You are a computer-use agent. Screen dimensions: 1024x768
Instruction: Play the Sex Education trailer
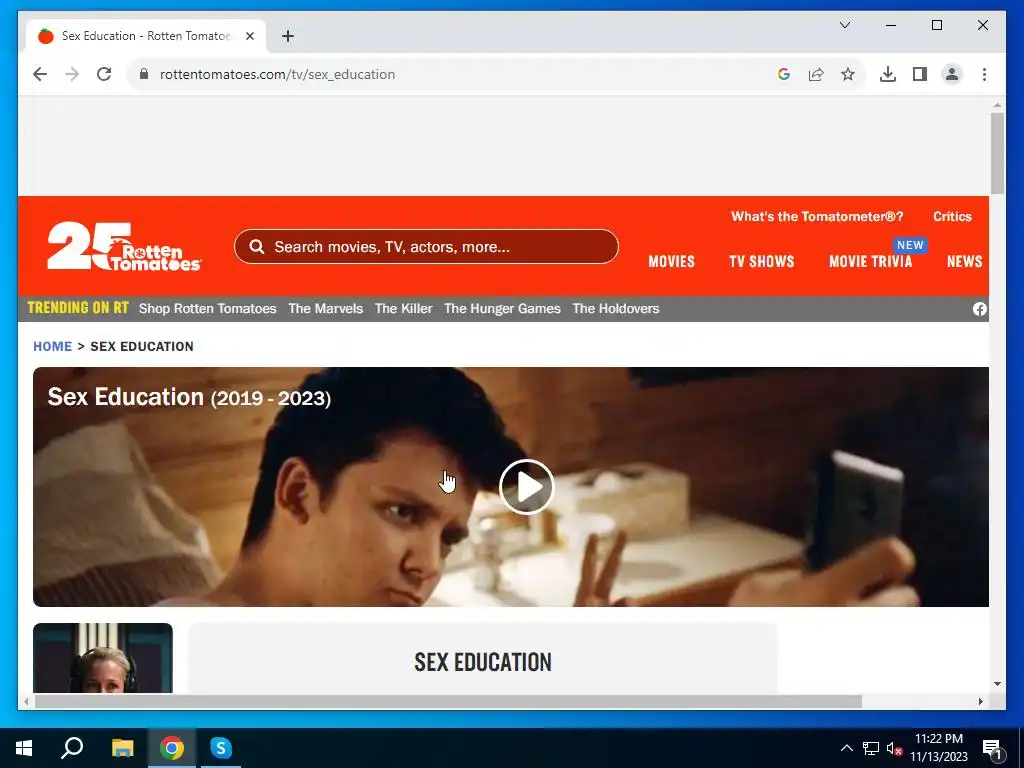[526, 487]
